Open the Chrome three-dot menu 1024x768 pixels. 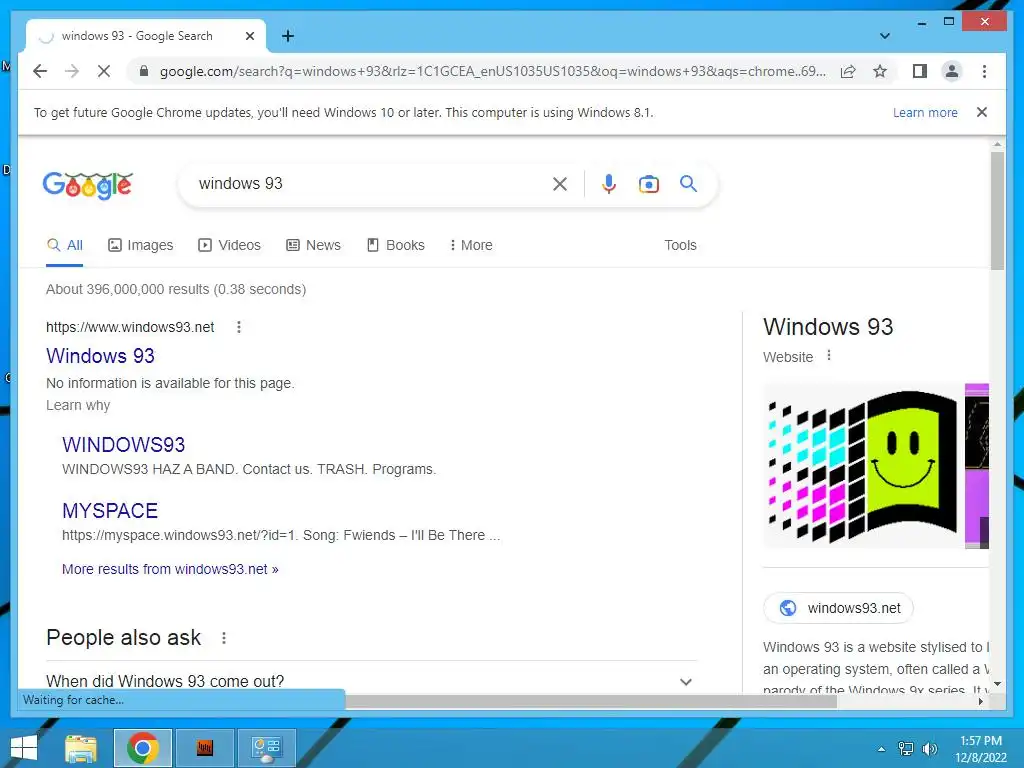click(x=984, y=71)
